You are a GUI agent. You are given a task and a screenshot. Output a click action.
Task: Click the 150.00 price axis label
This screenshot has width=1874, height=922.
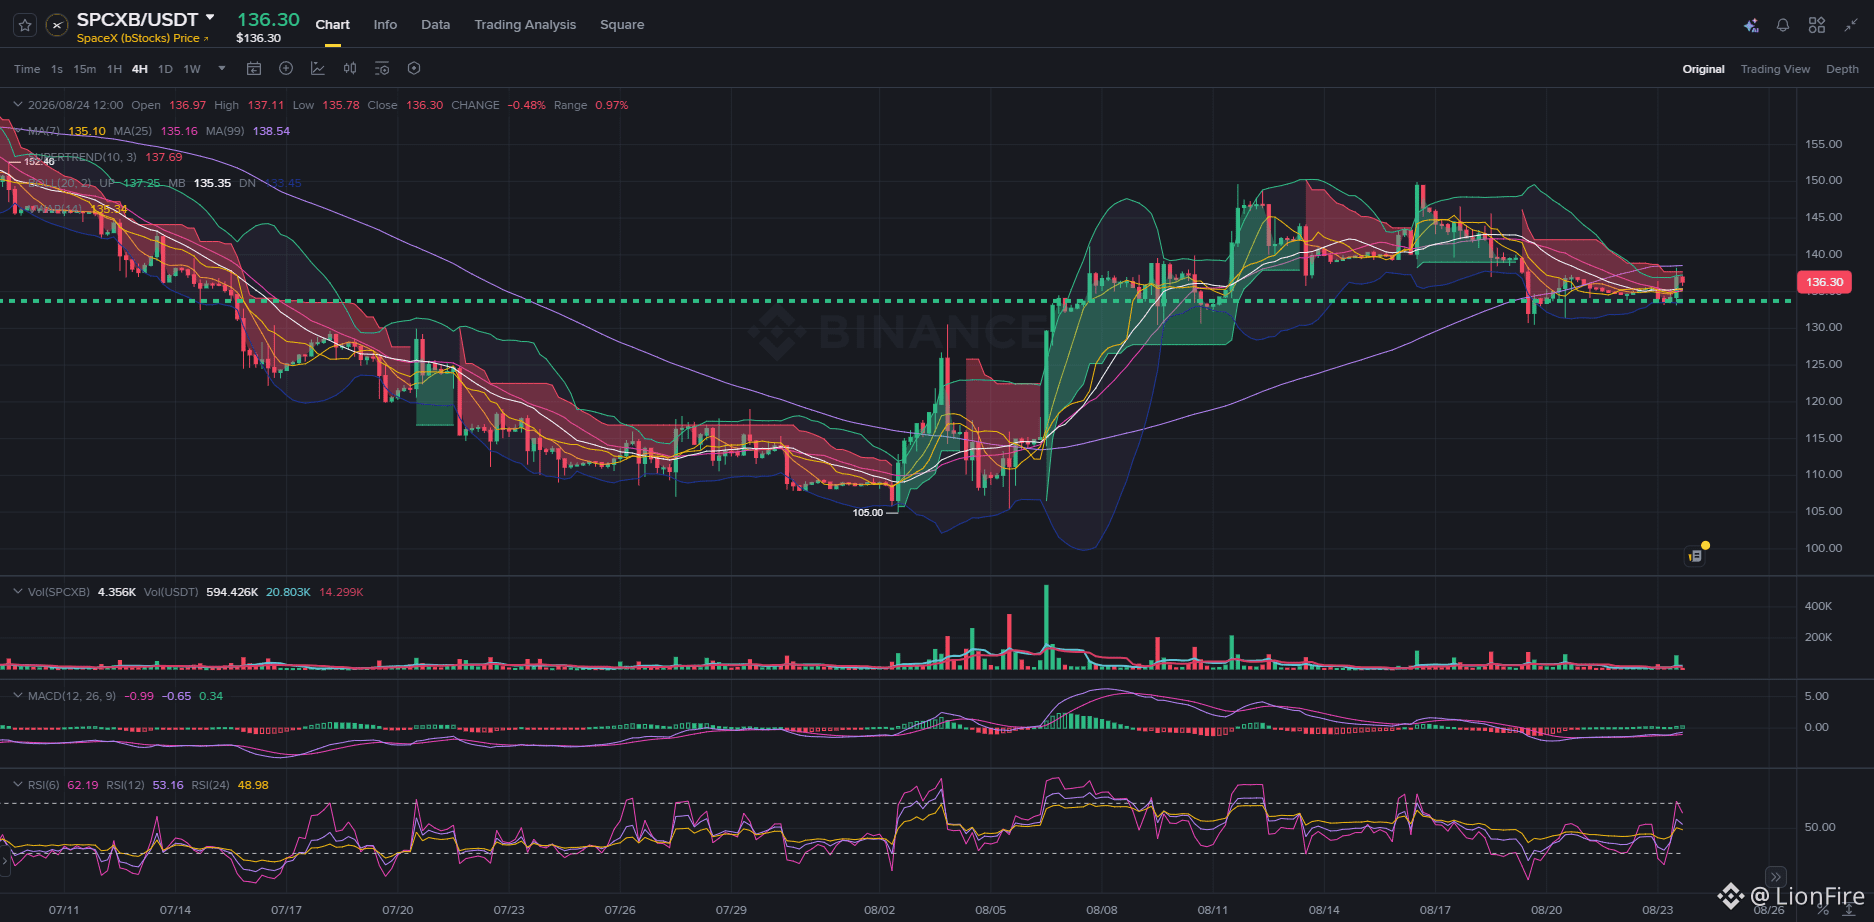(1823, 180)
